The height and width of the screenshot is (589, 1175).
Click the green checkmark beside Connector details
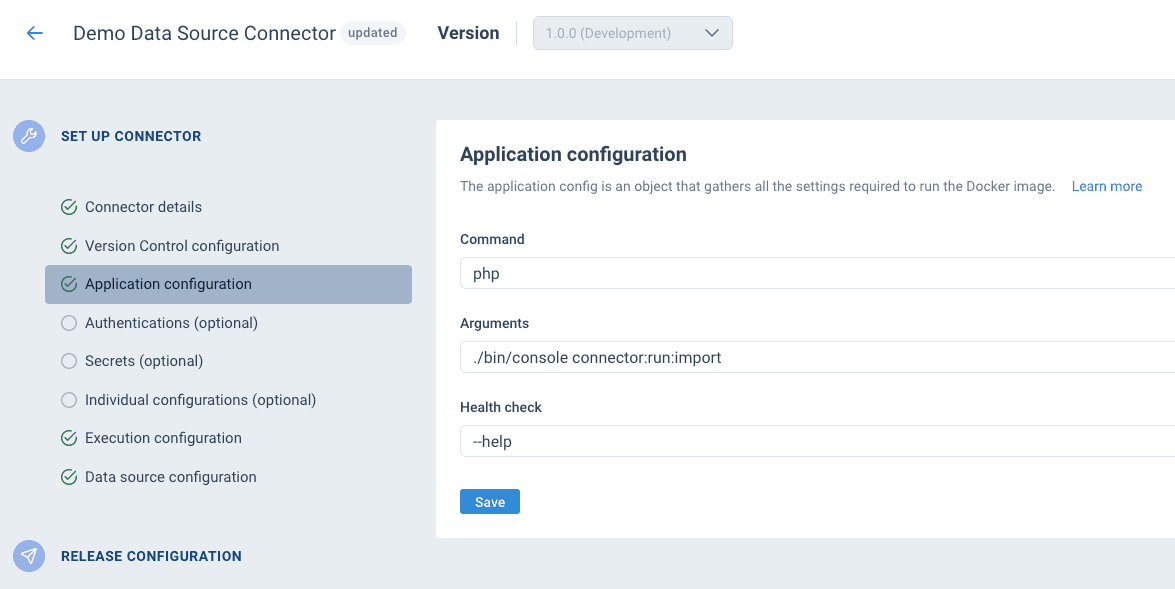(x=68, y=206)
